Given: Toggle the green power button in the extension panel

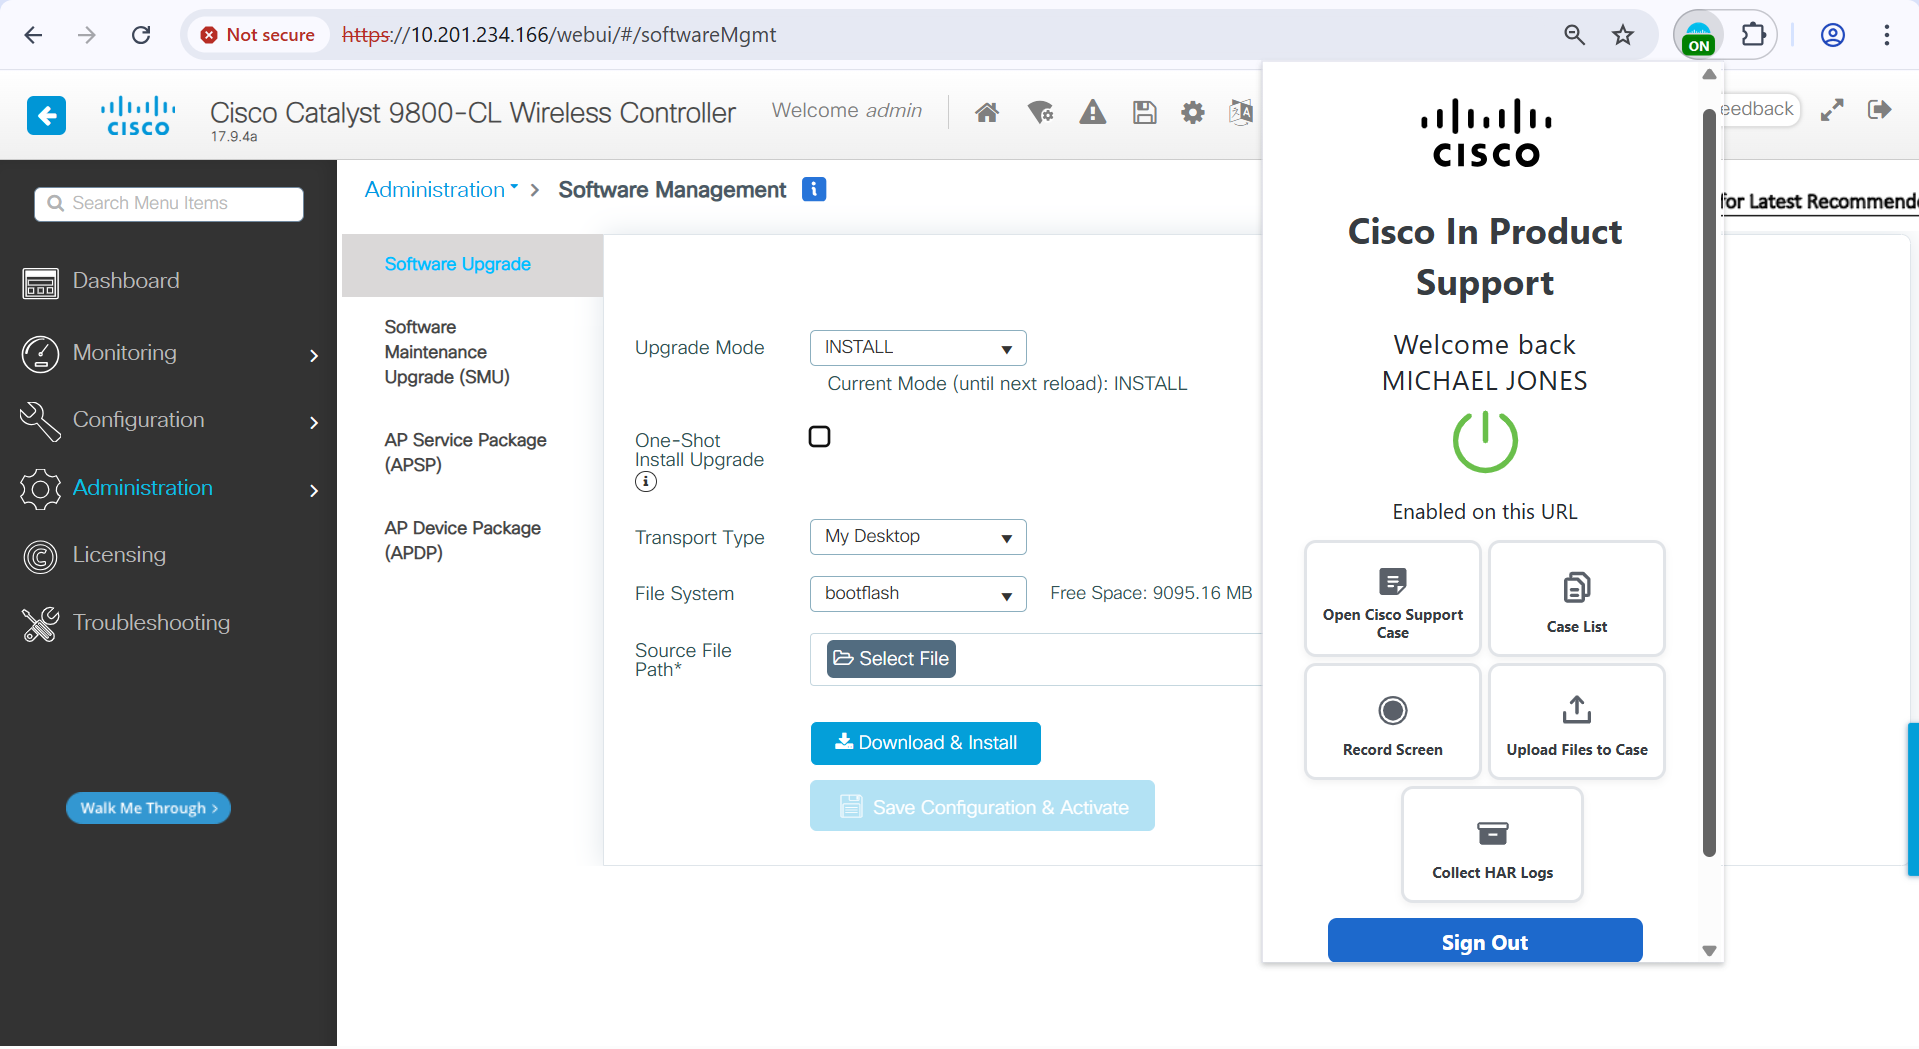Looking at the screenshot, I should point(1484,441).
